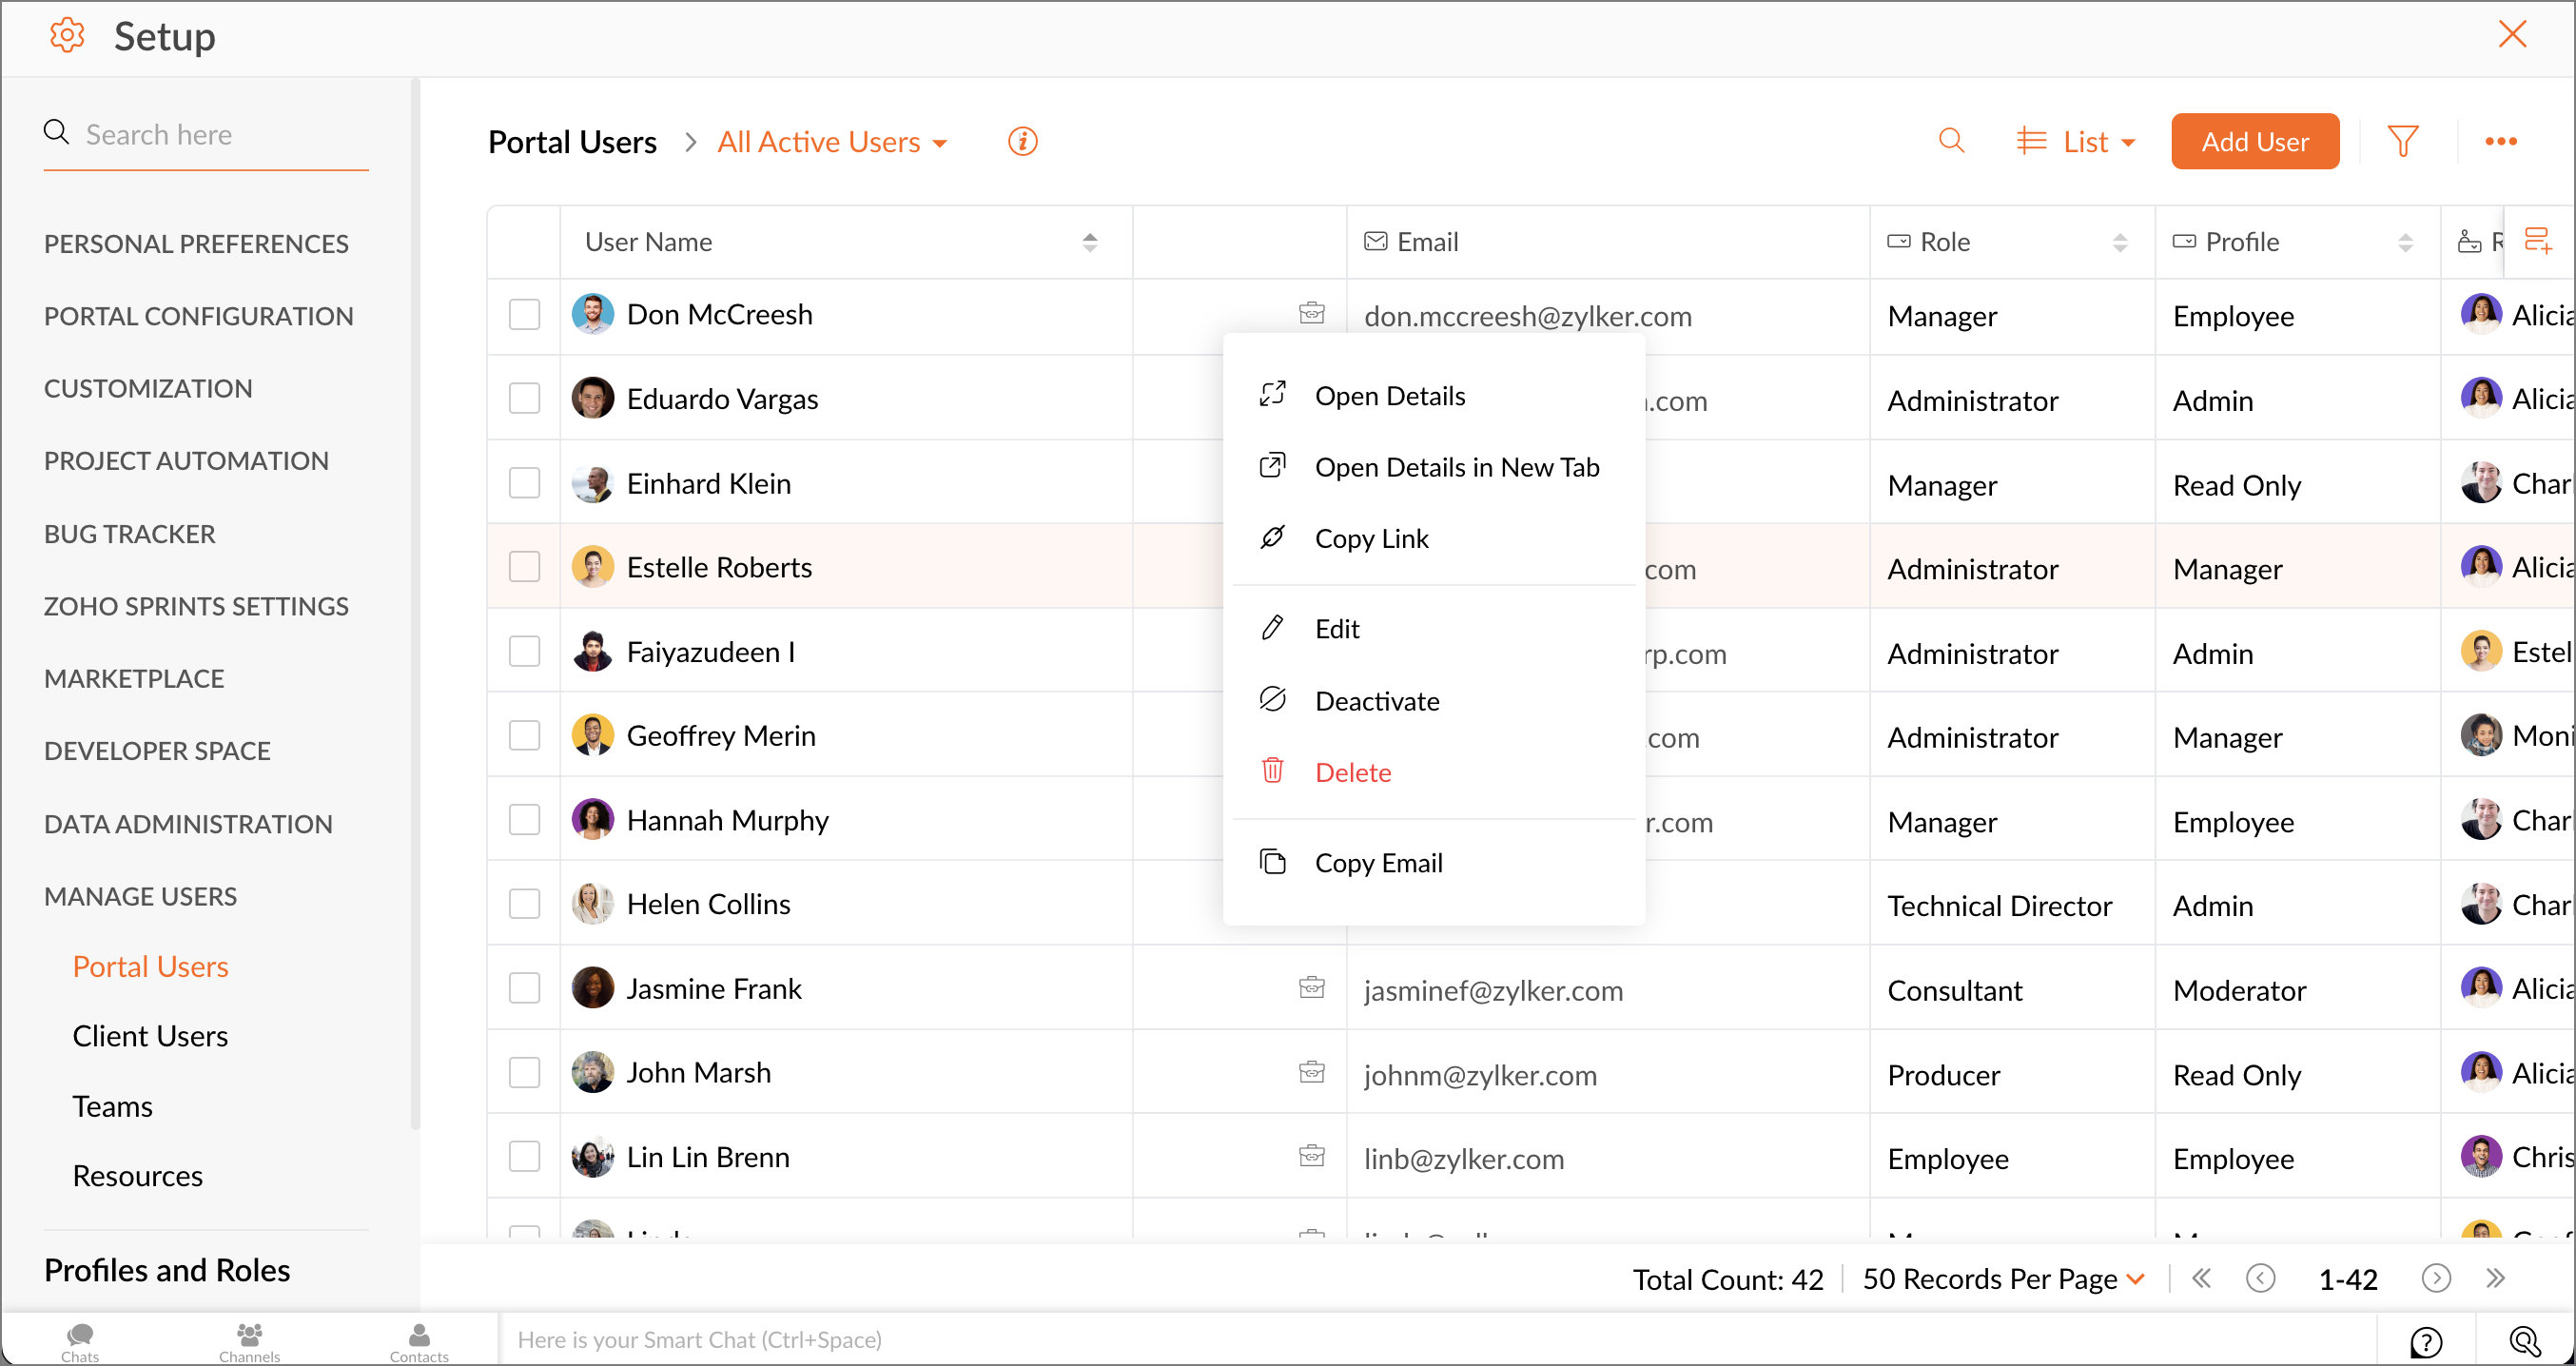This screenshot has height=1366, width=2576.
Task: Click the add column icon in table header
Action: click(2538, 241)
